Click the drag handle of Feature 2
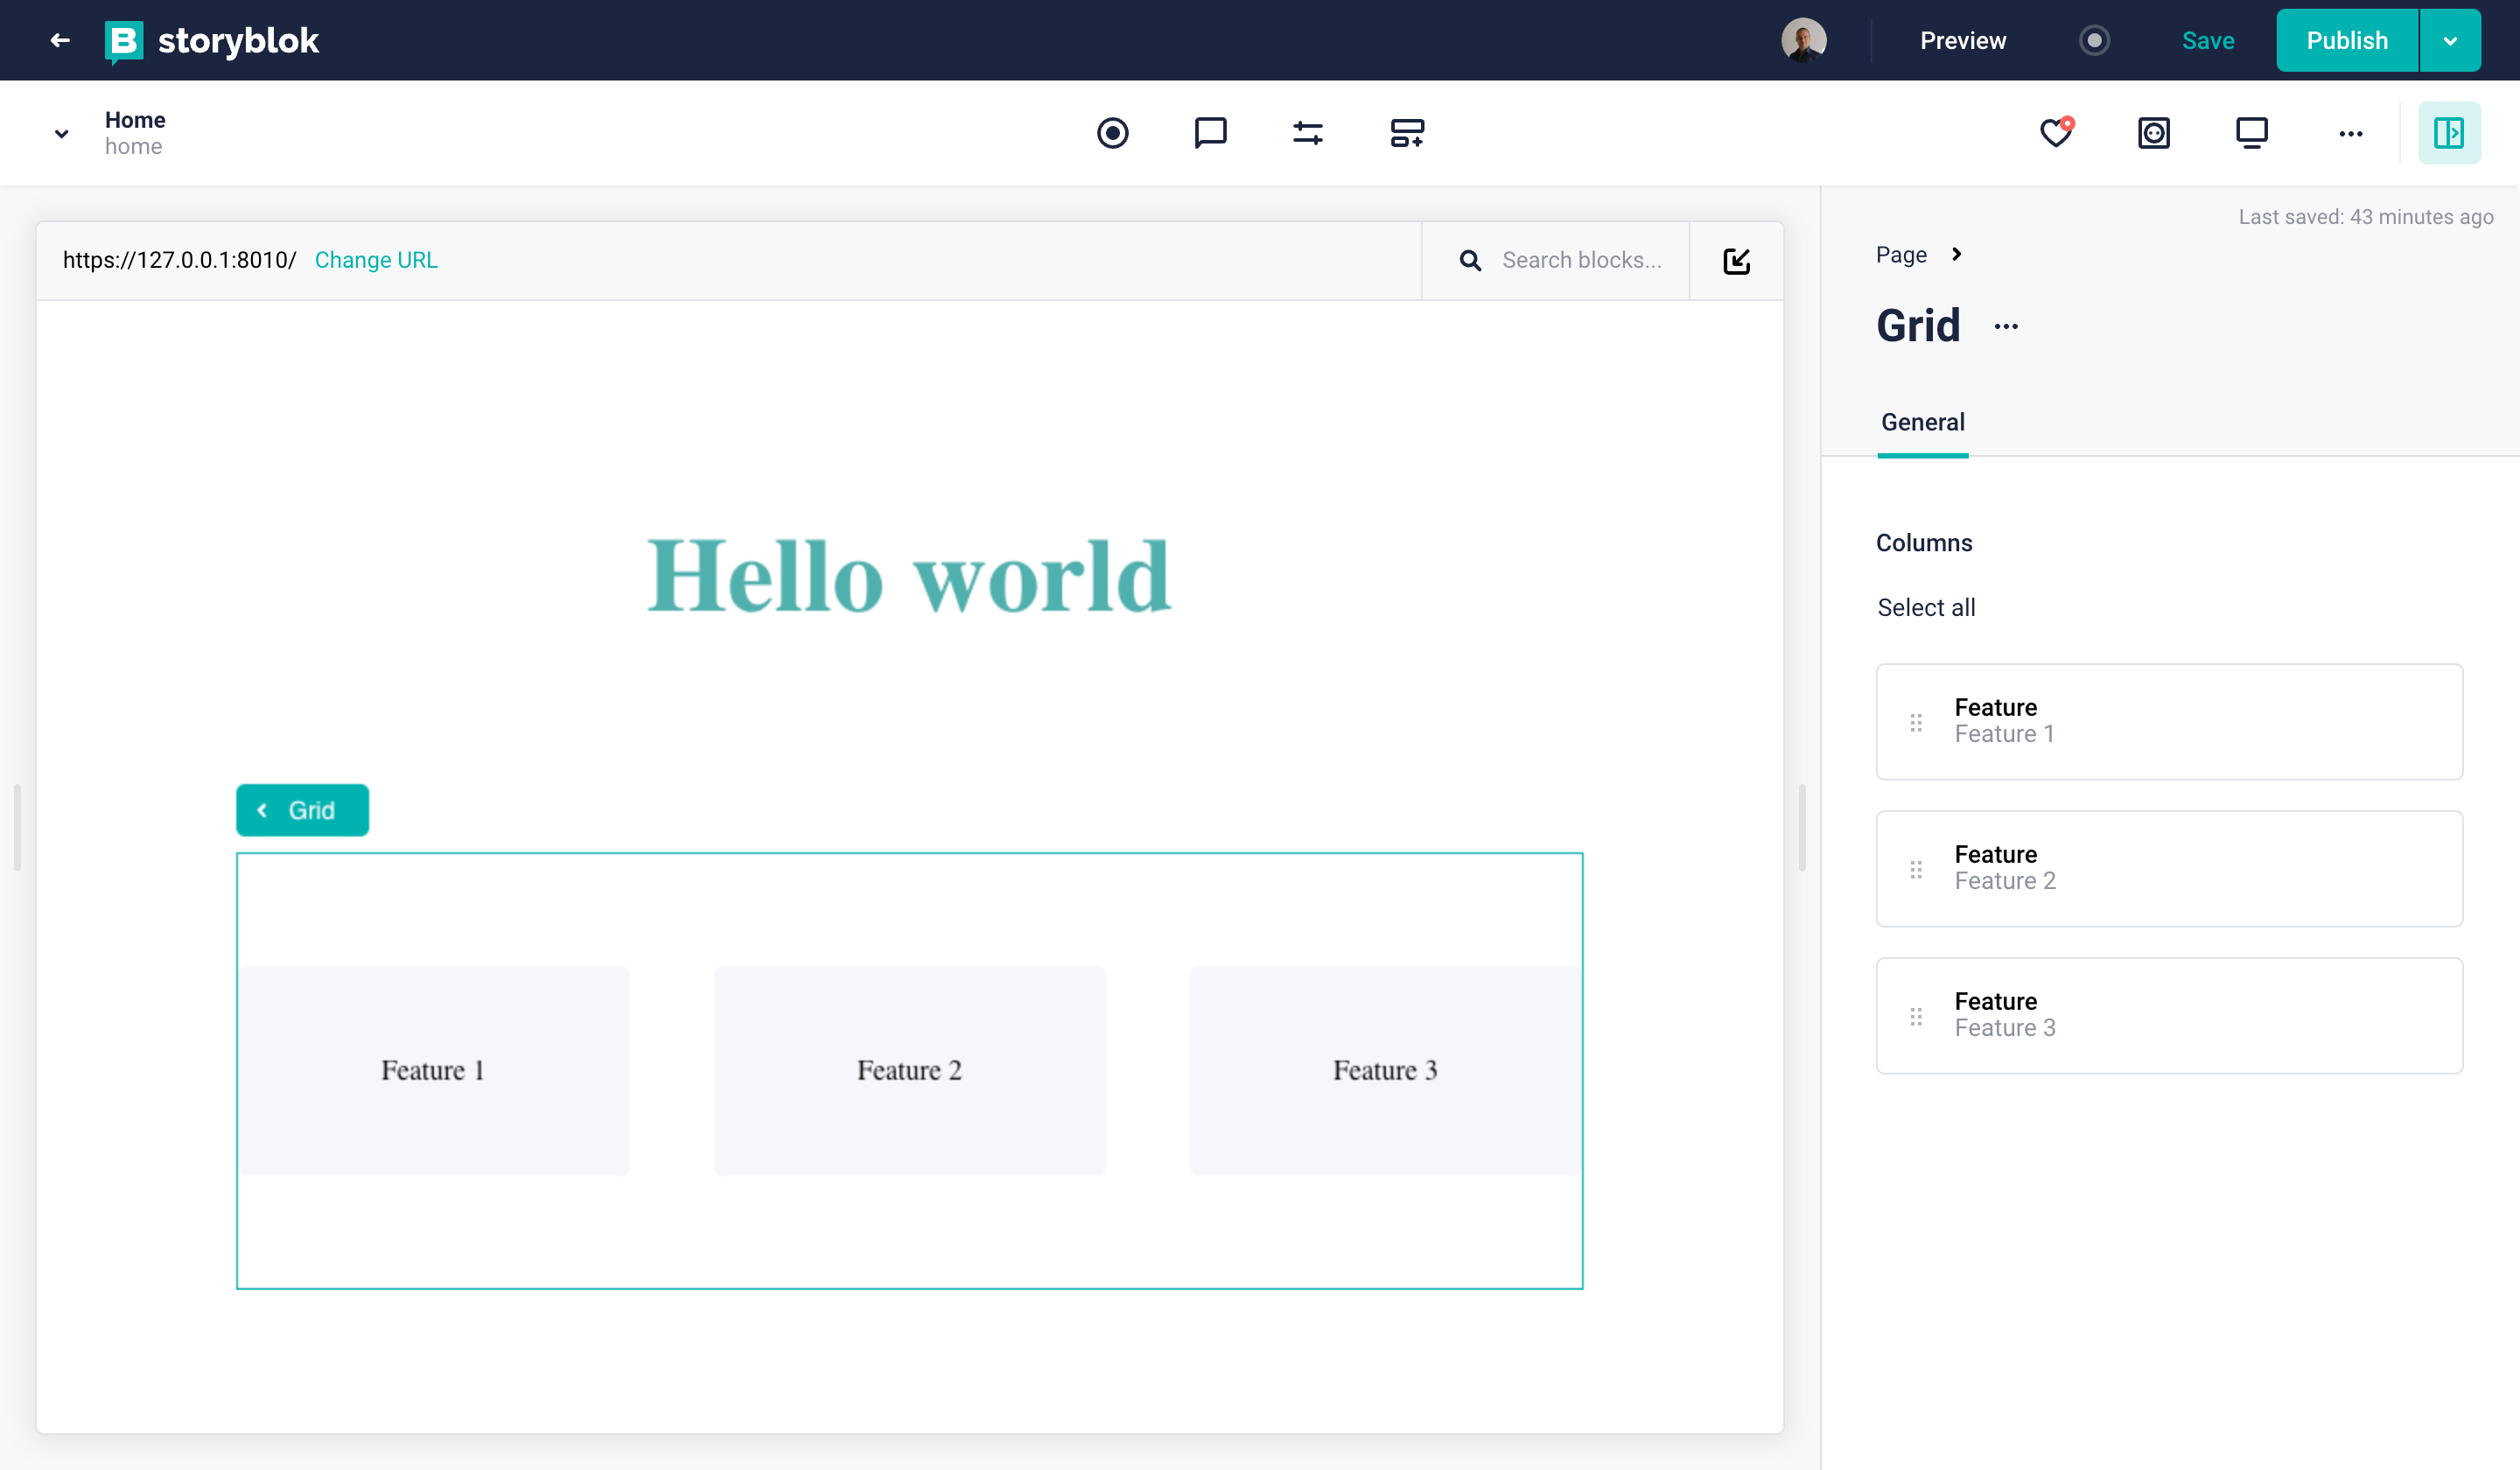The image size is (2520, 1470). click(x=1916, y=869)
